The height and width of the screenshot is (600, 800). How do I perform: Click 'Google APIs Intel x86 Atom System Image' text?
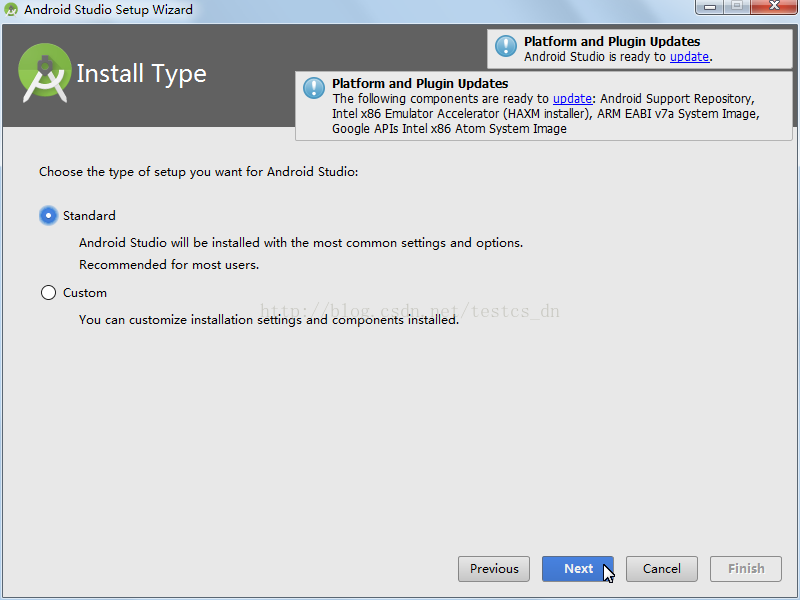[449, 129]
